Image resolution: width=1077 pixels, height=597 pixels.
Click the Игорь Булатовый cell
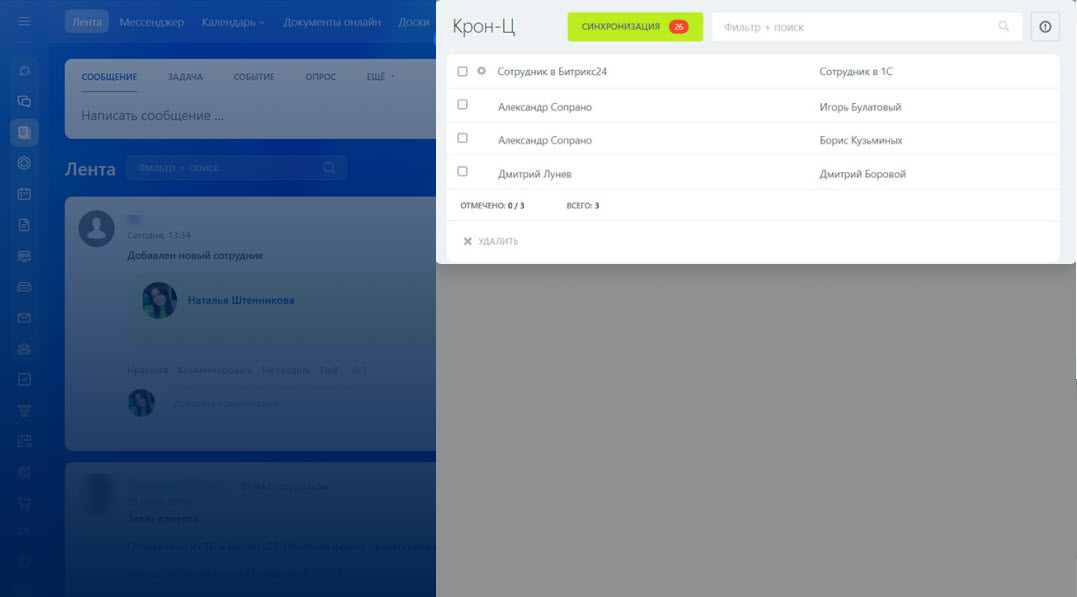(x=860, y=107)
